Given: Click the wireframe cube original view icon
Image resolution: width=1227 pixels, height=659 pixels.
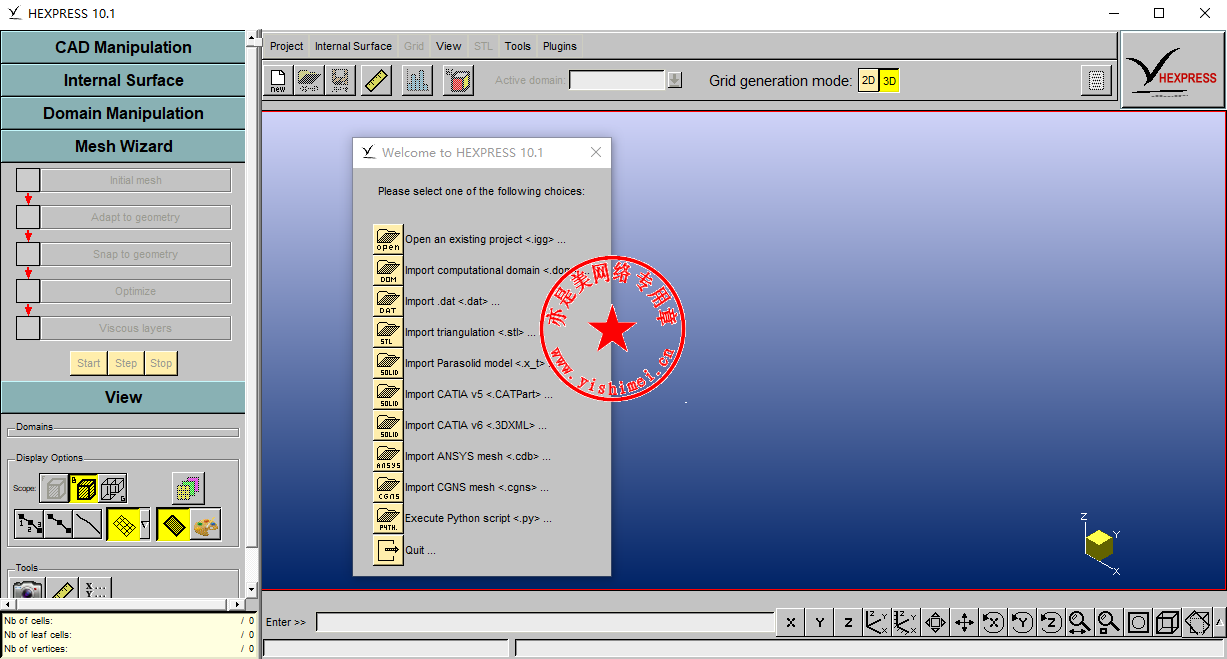Looking at the screenshot, I should [1167, 622].
